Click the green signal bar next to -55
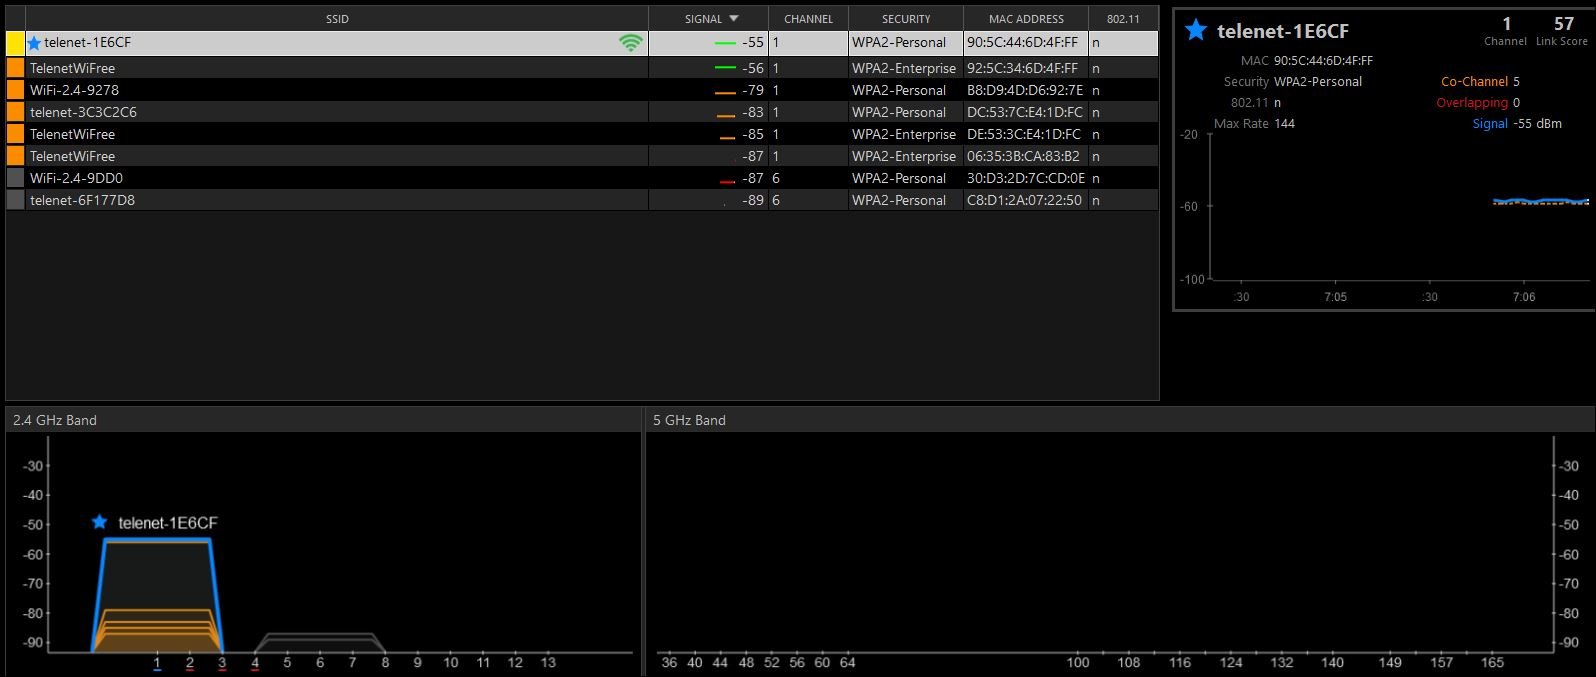This screenshot has width=1596, height=677. [725, 44]
